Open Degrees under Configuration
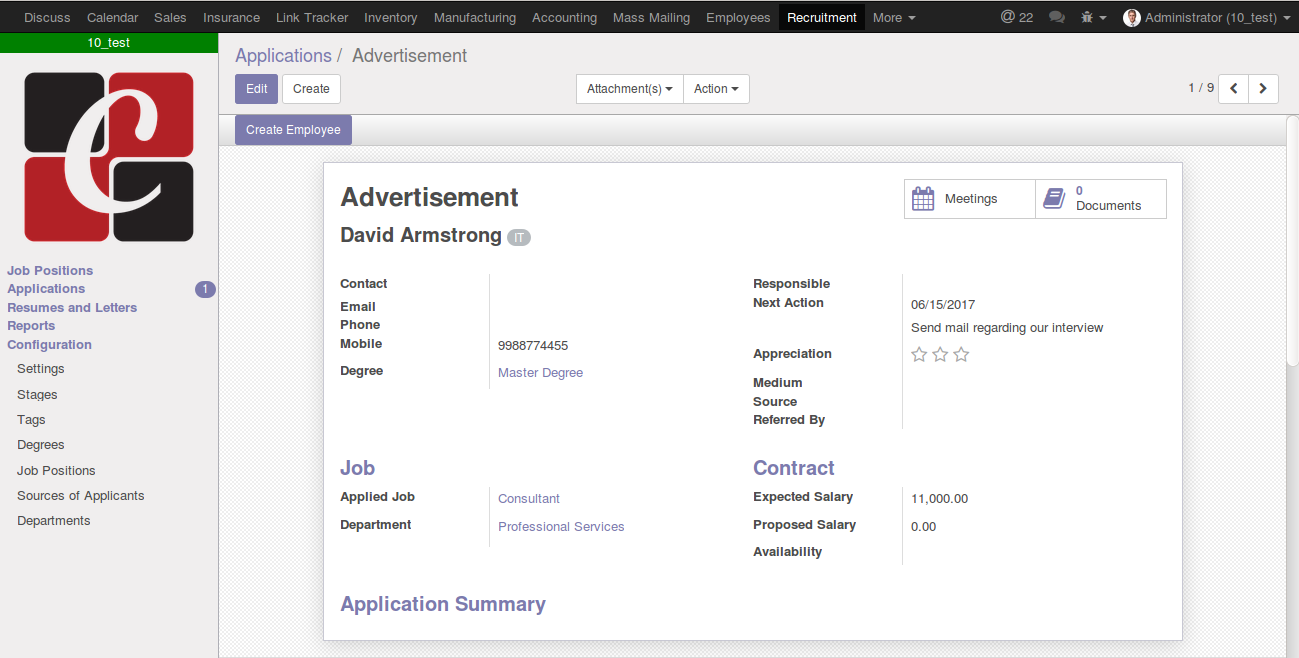This screenshot has width=1299, height=658. (41, 445)
